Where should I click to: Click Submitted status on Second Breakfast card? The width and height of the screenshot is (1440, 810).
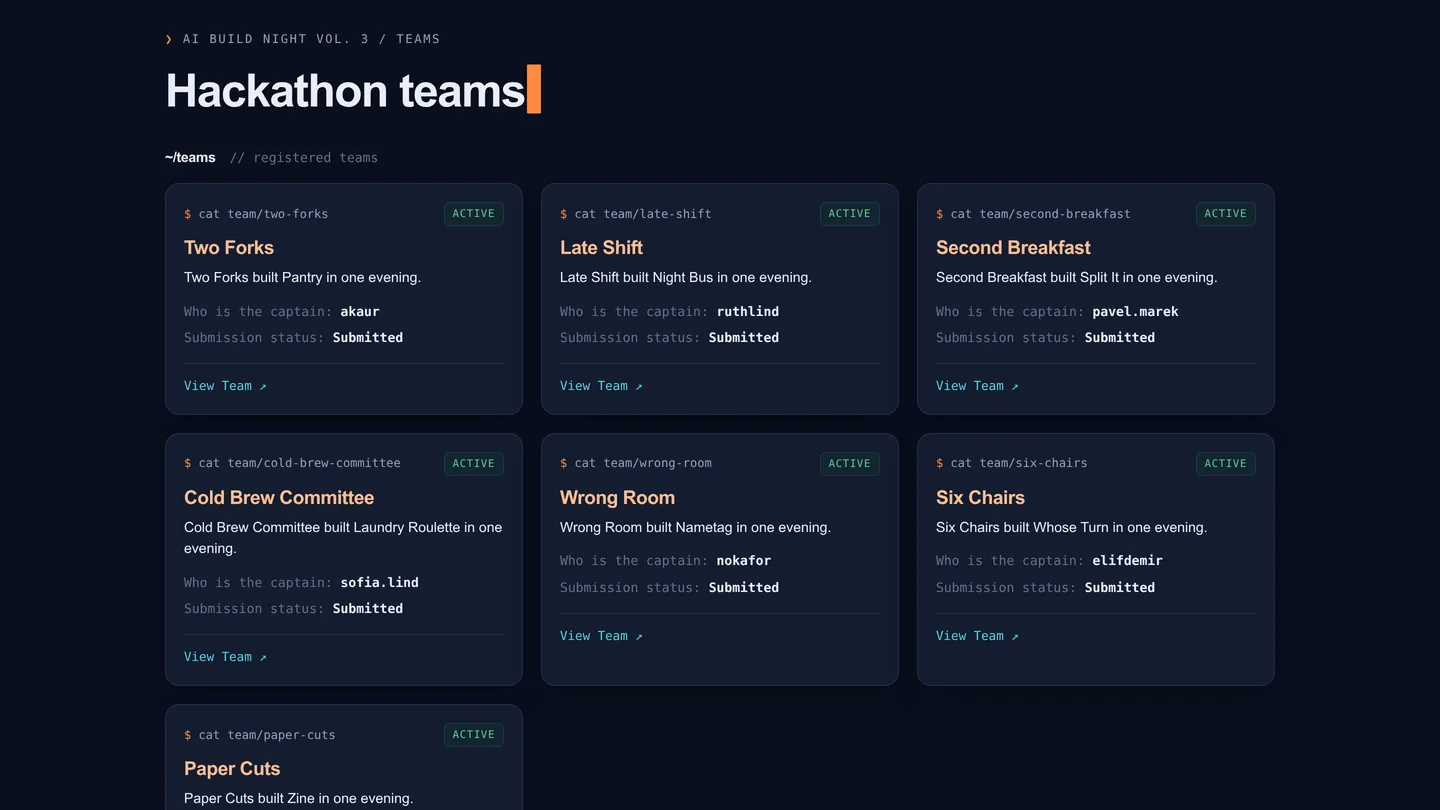(1120, 338)
